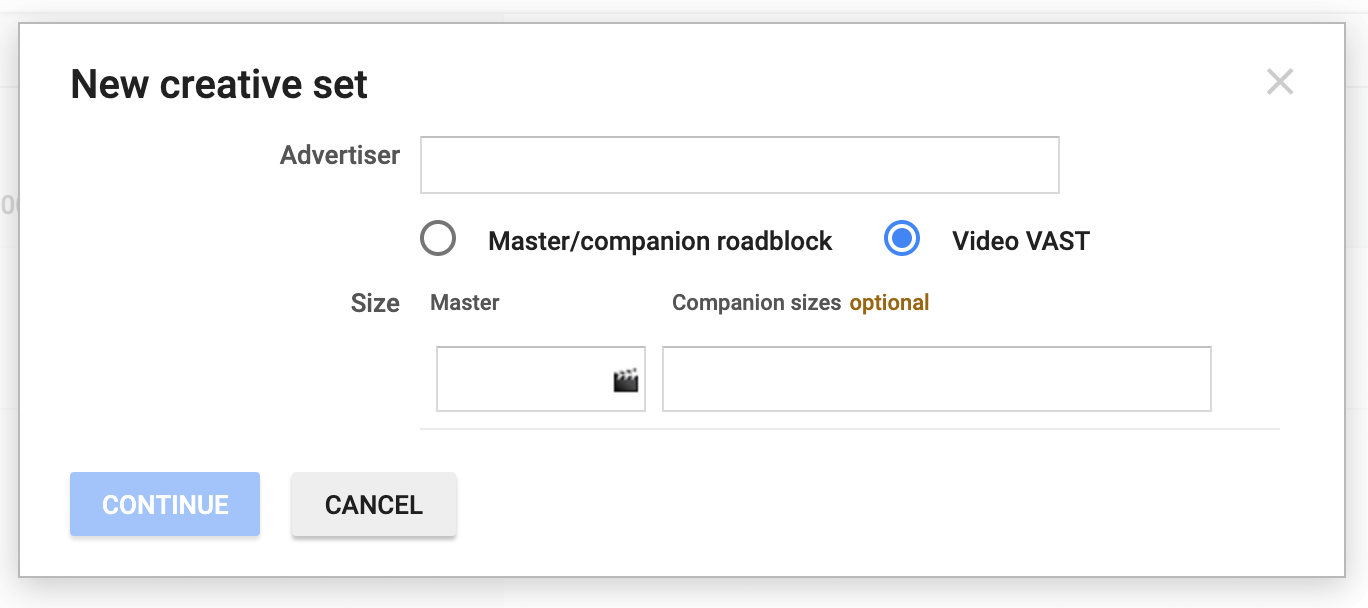This screenshot has width=1368, height=608.
Task: Dismiss the dialog using the X icon
Action: coord(1280,82)
